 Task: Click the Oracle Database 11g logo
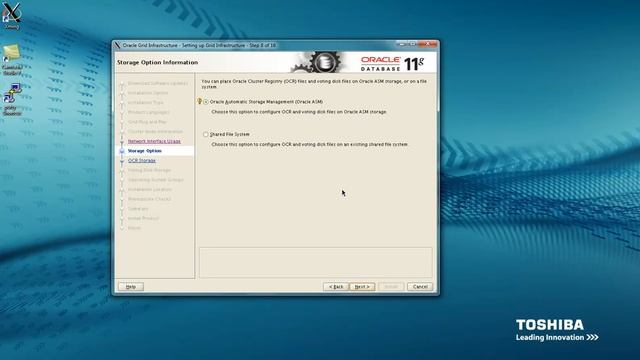pyautogui.click(x=392, y=64)
